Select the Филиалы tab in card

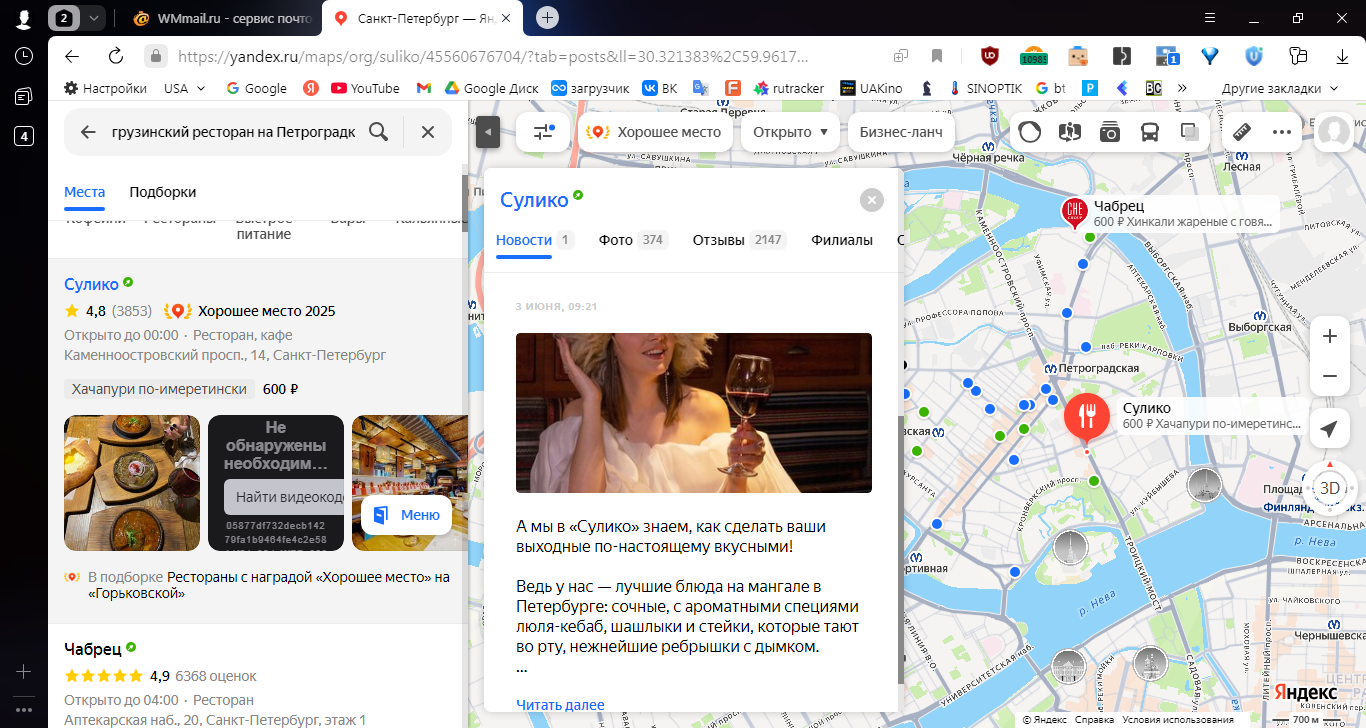point(842,240)
